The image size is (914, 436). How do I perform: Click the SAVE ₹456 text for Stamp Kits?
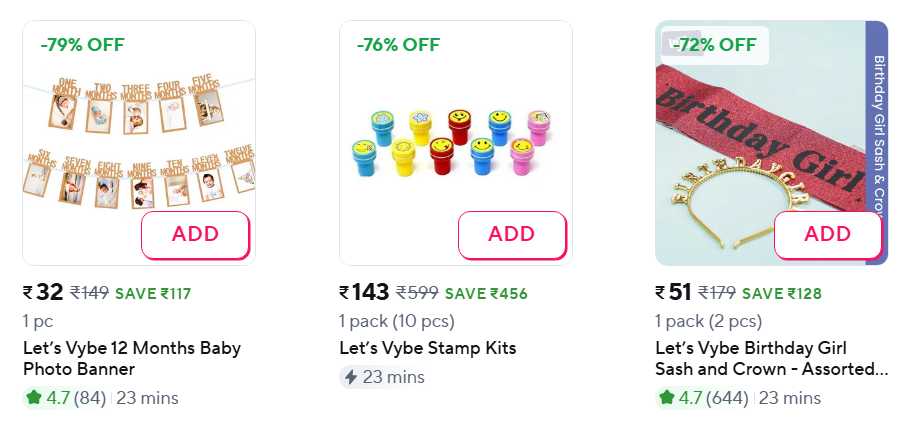(486, 293)
